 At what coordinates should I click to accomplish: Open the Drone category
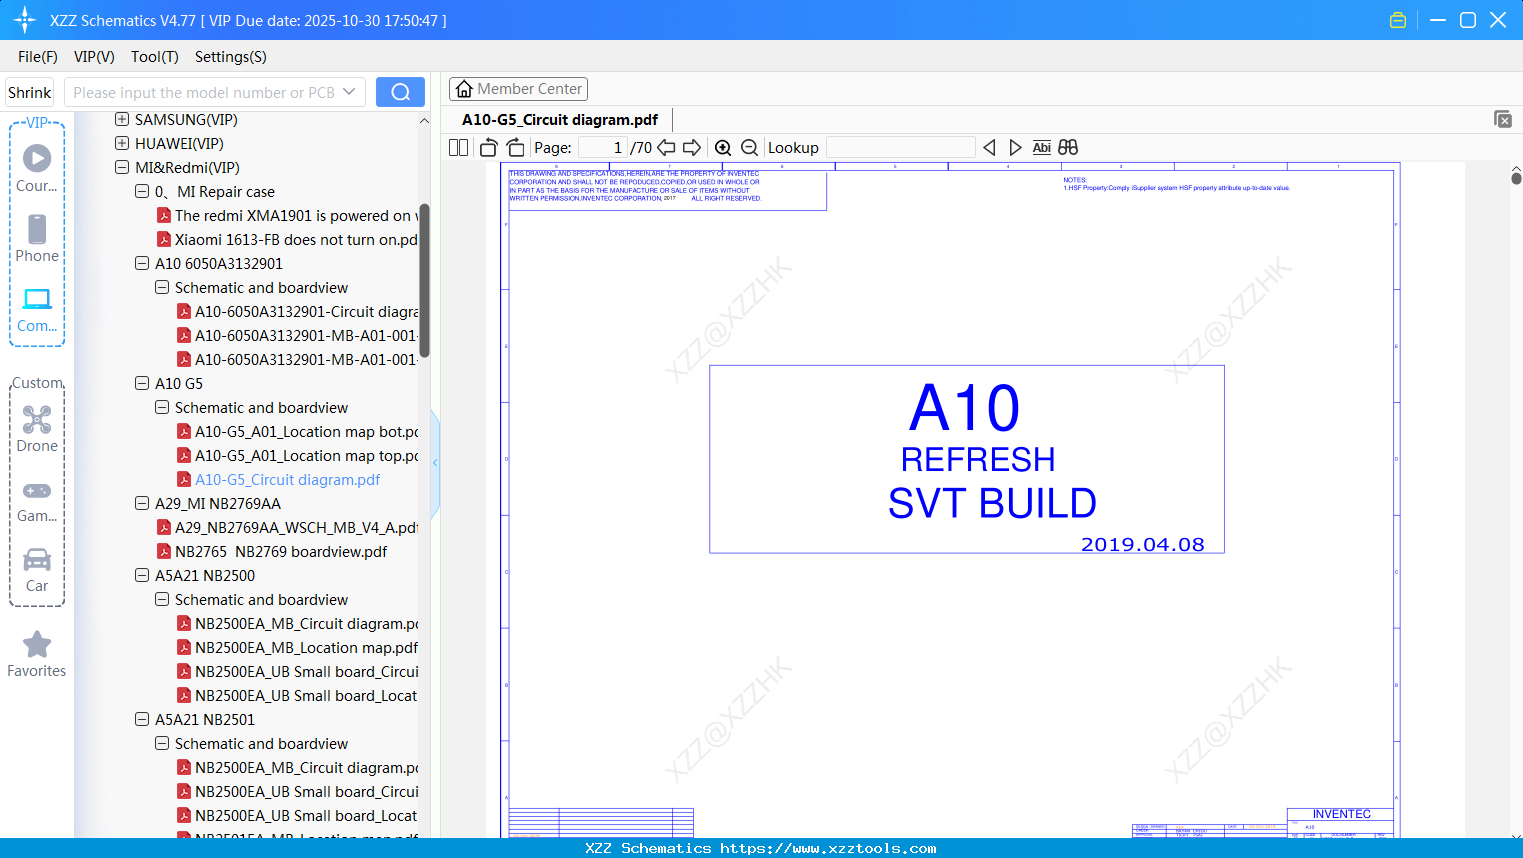tap(37, 428)
